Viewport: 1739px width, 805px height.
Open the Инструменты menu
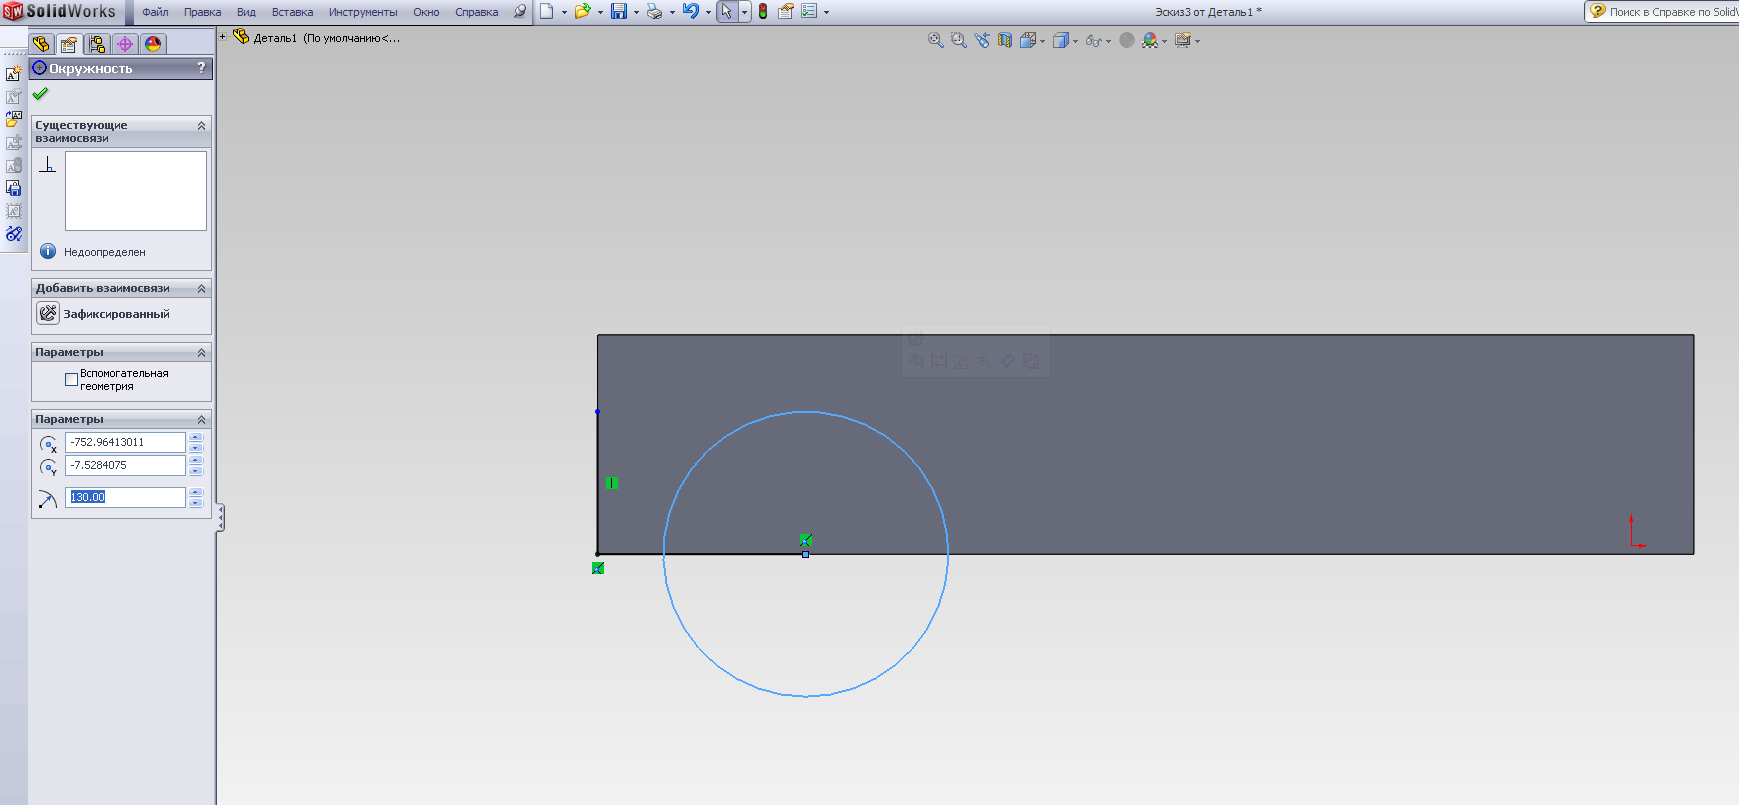click(363, 12)
